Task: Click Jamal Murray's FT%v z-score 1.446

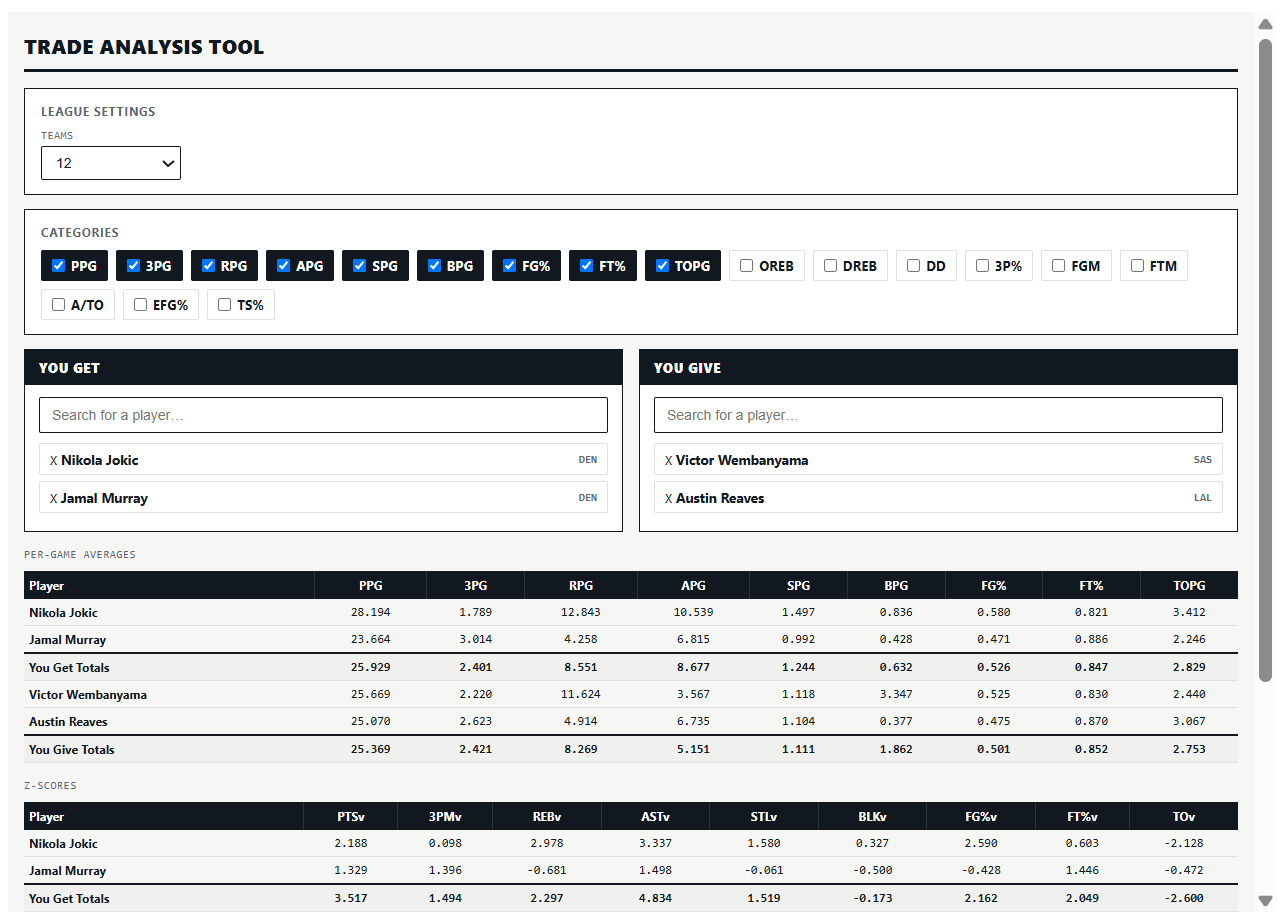Action: click(1083, 871)
